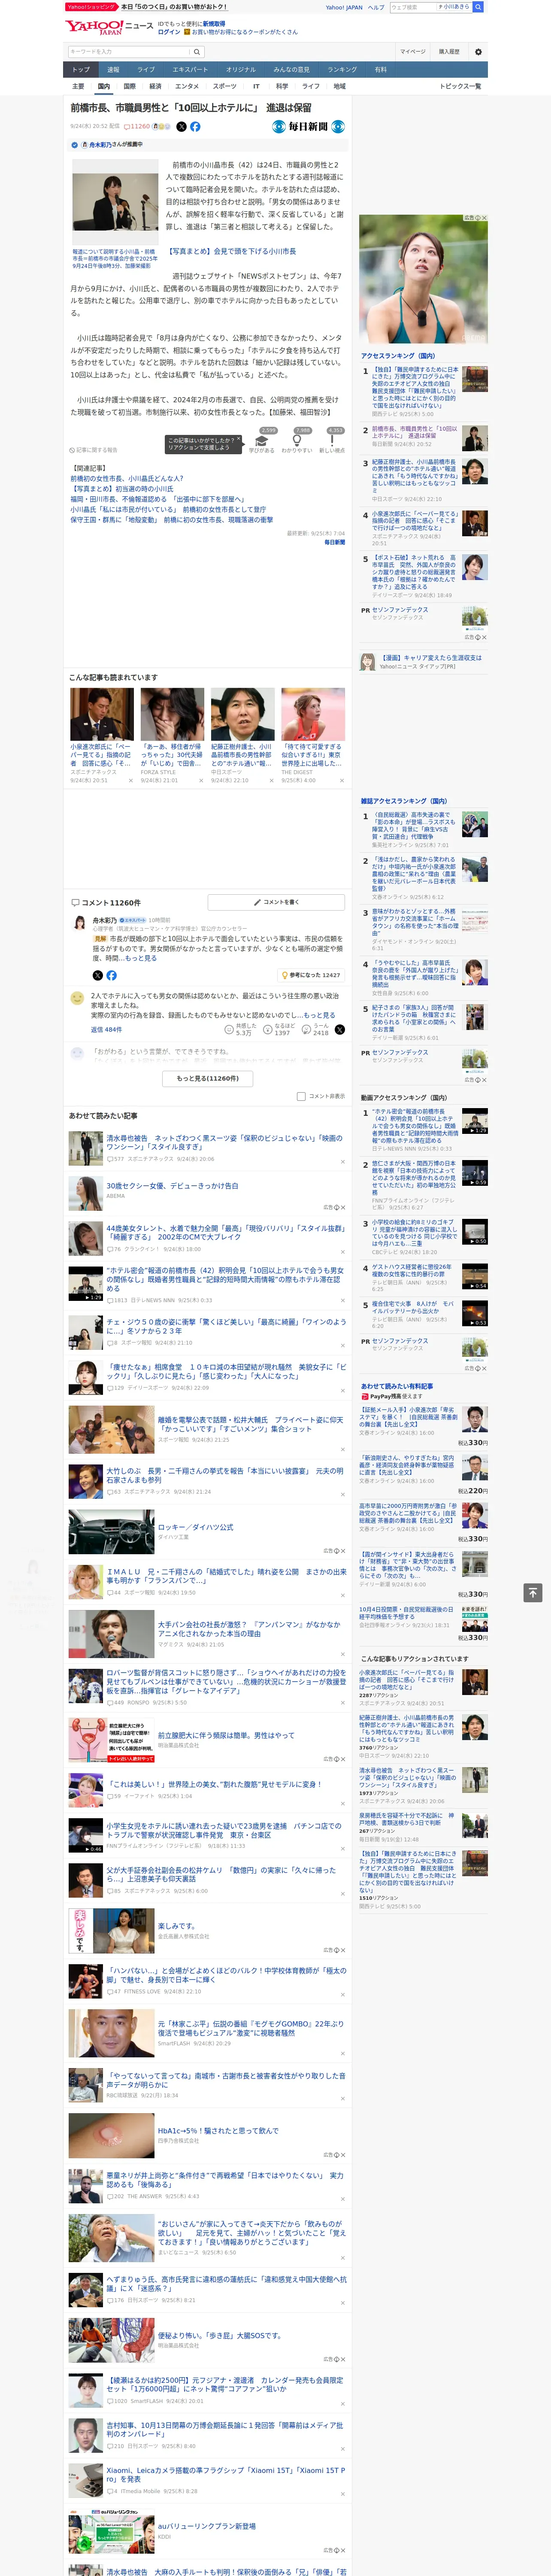Open the ライブ tab
The height and width of the screenshot is (2576, 551).
tap(146, 70)
